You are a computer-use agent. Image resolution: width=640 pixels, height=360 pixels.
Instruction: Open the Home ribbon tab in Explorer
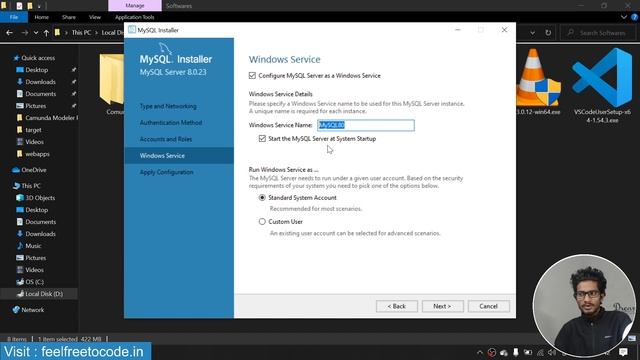point(41,17)
